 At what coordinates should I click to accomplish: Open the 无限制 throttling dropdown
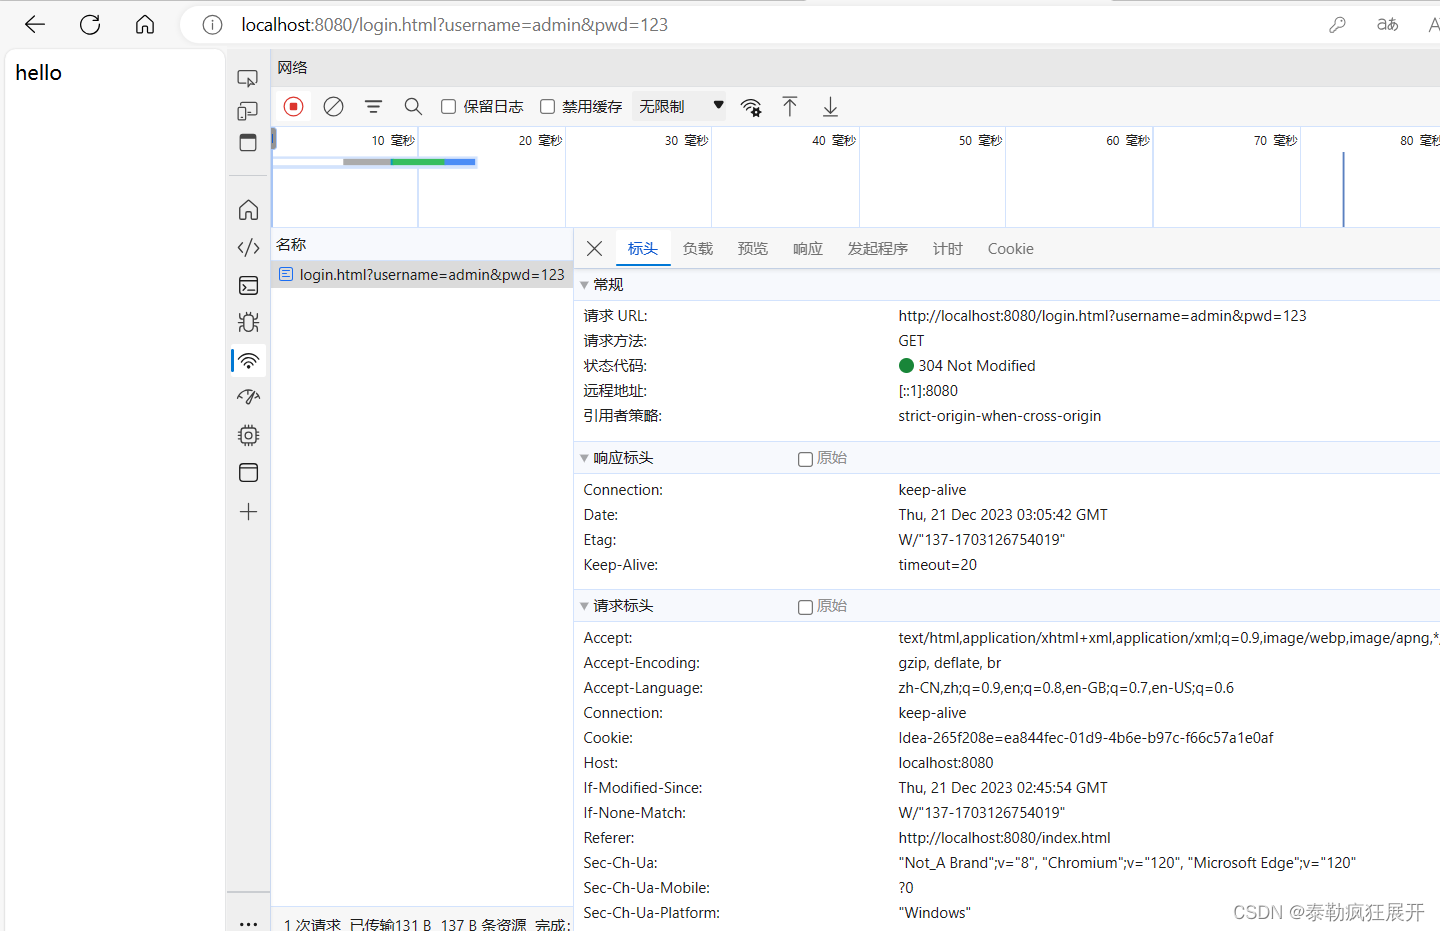(x=680, y=106)
